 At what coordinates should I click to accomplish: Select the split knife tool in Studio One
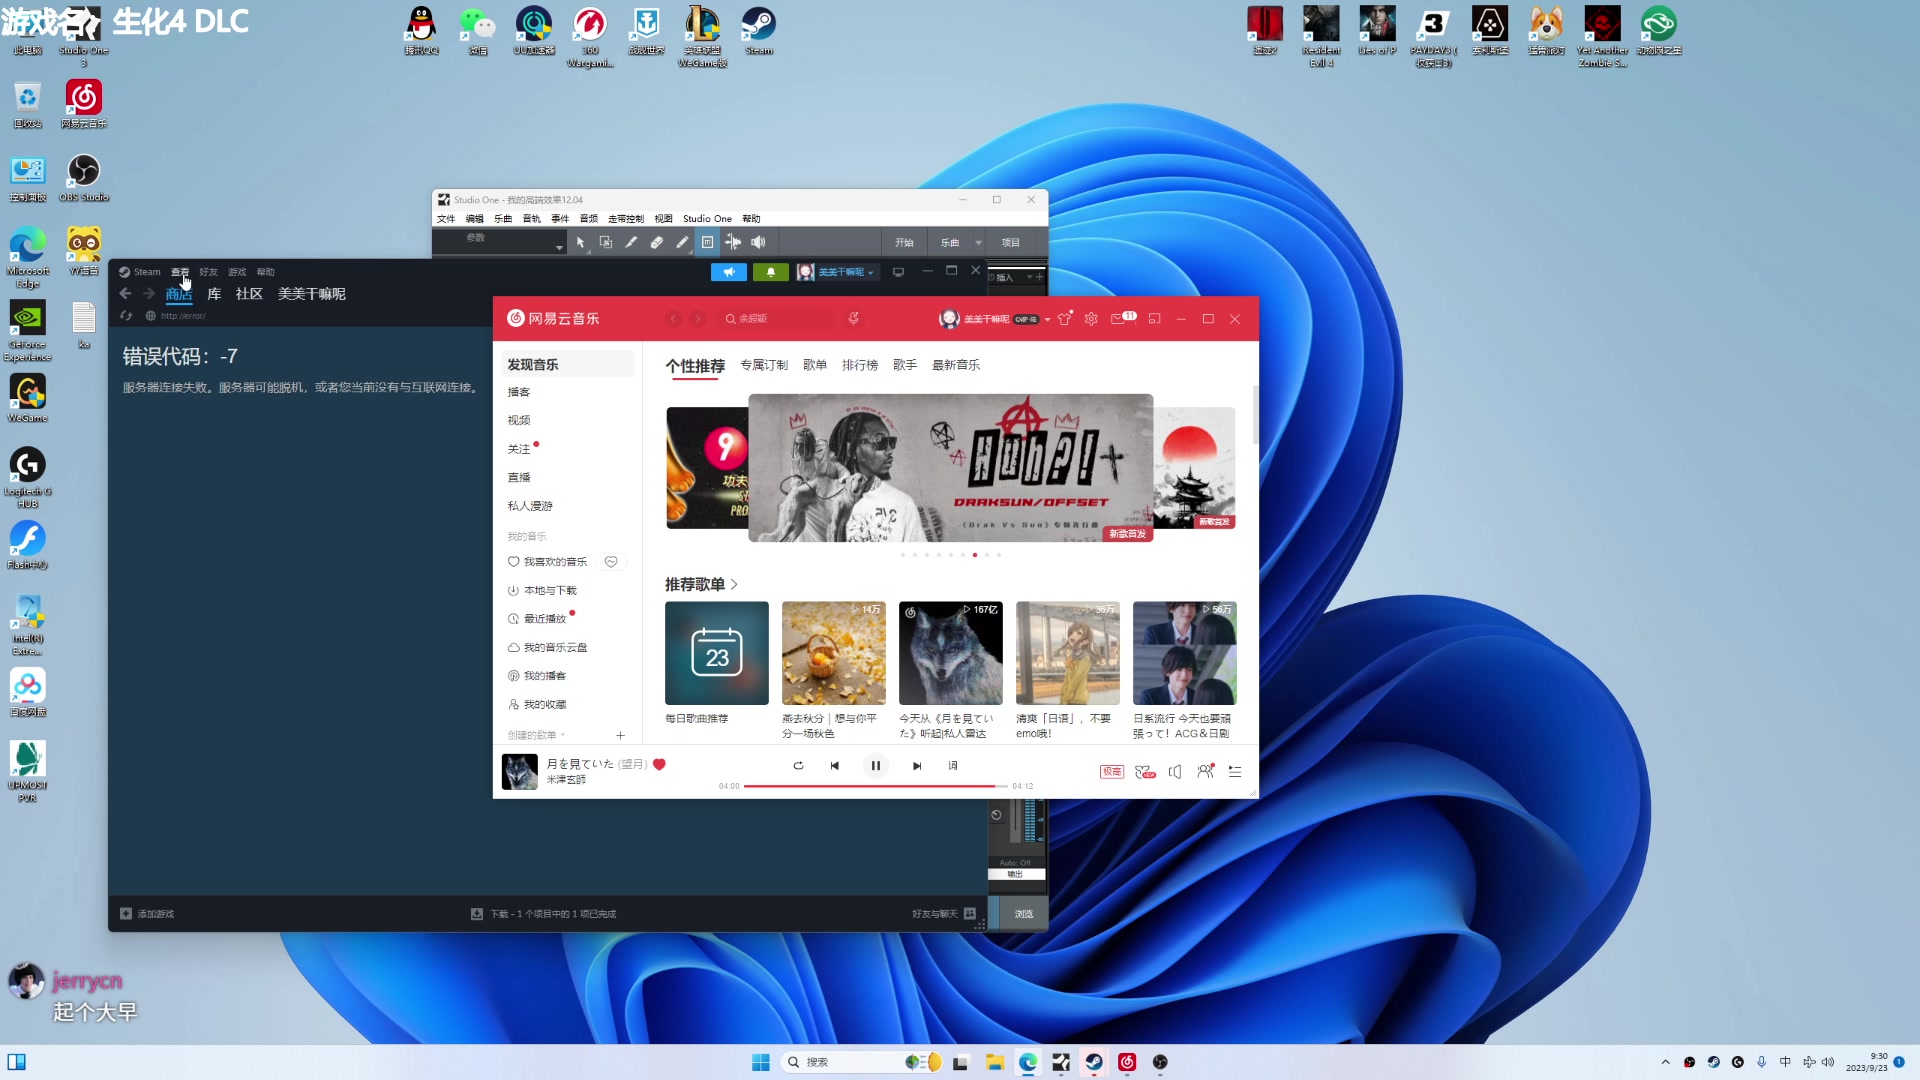point(631,242)
